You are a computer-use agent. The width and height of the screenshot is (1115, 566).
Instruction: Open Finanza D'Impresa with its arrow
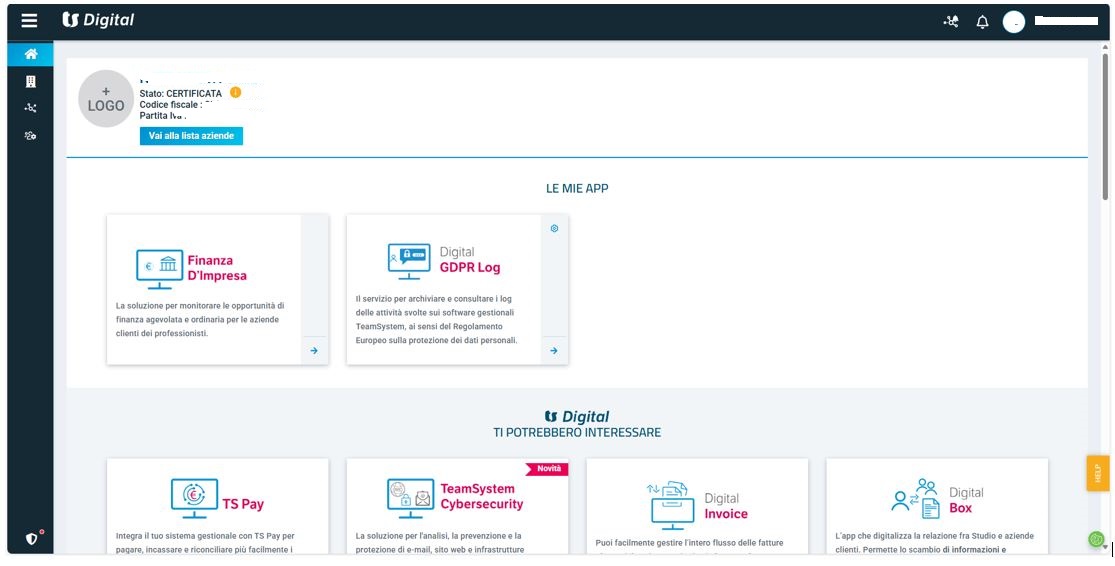(314, 351)
